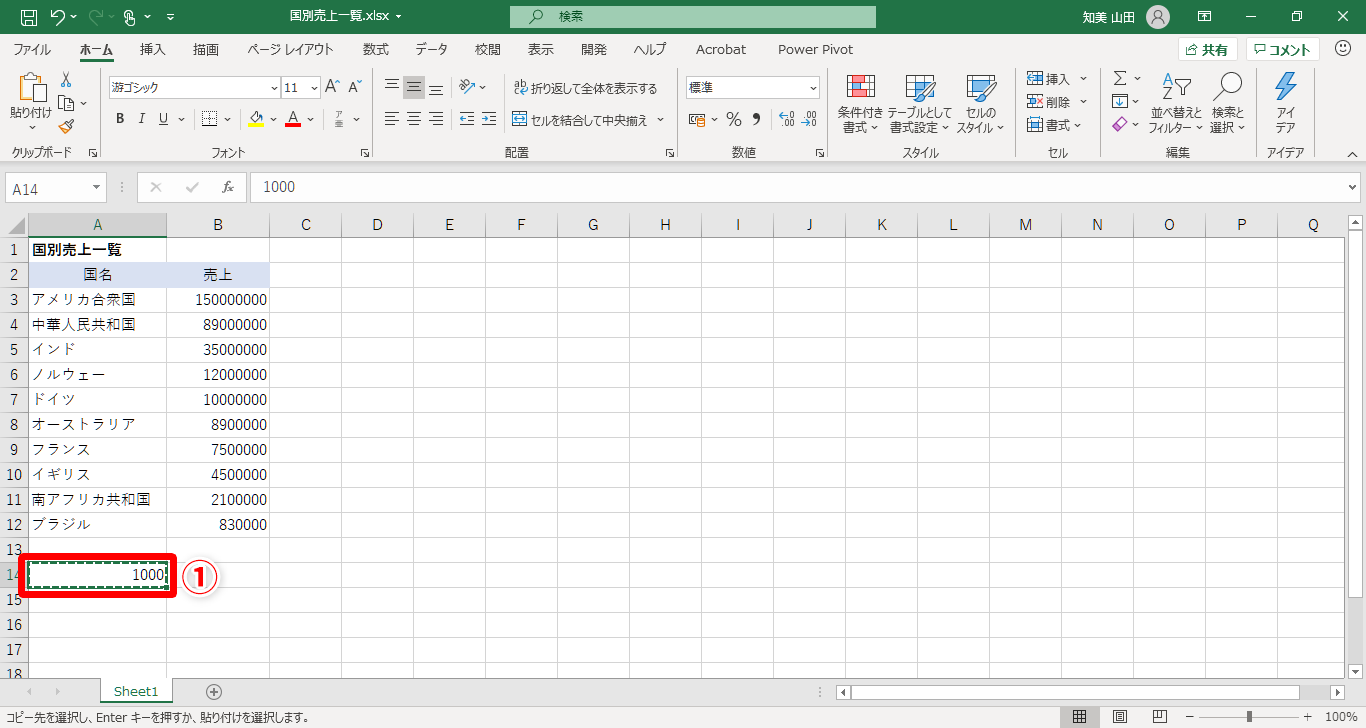Viewport: 1366px width, 728px height.
Task: Click the Format Painter brush icon
Action: [x=66, y=126]
